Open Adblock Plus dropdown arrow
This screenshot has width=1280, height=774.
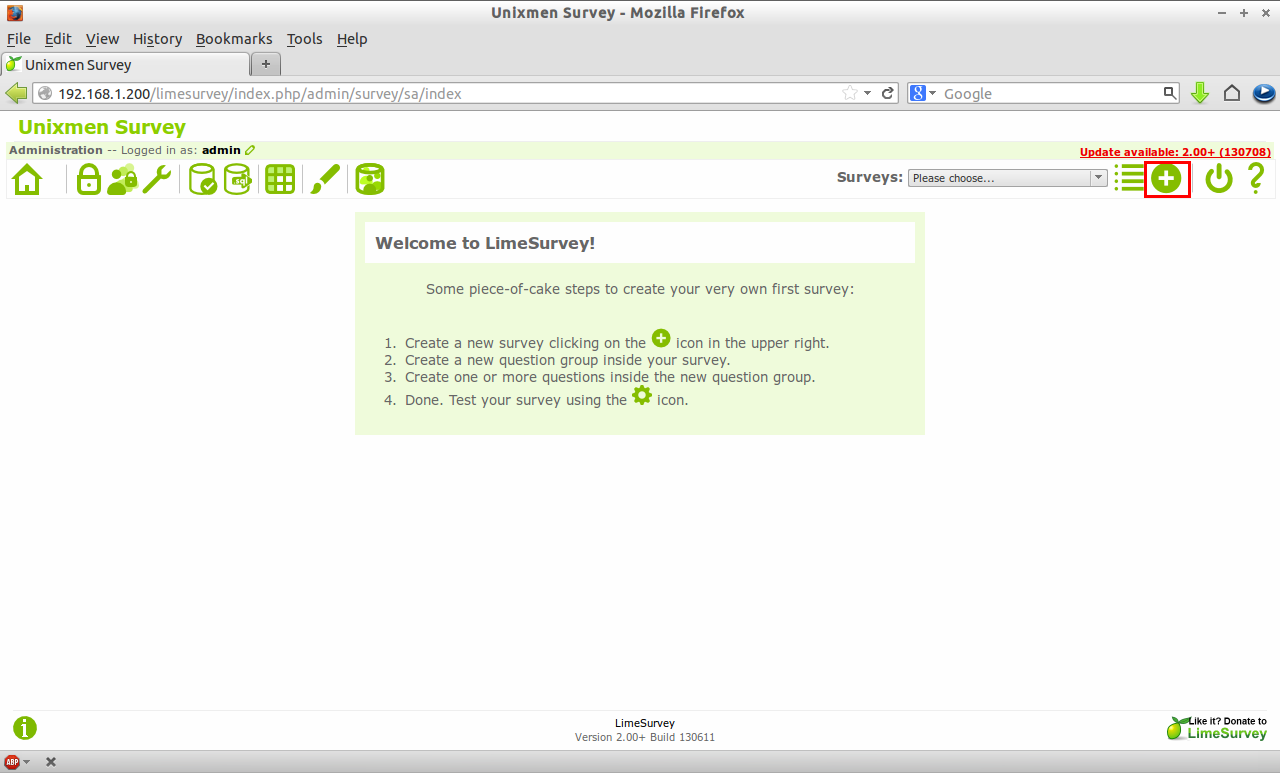[26, 762]
